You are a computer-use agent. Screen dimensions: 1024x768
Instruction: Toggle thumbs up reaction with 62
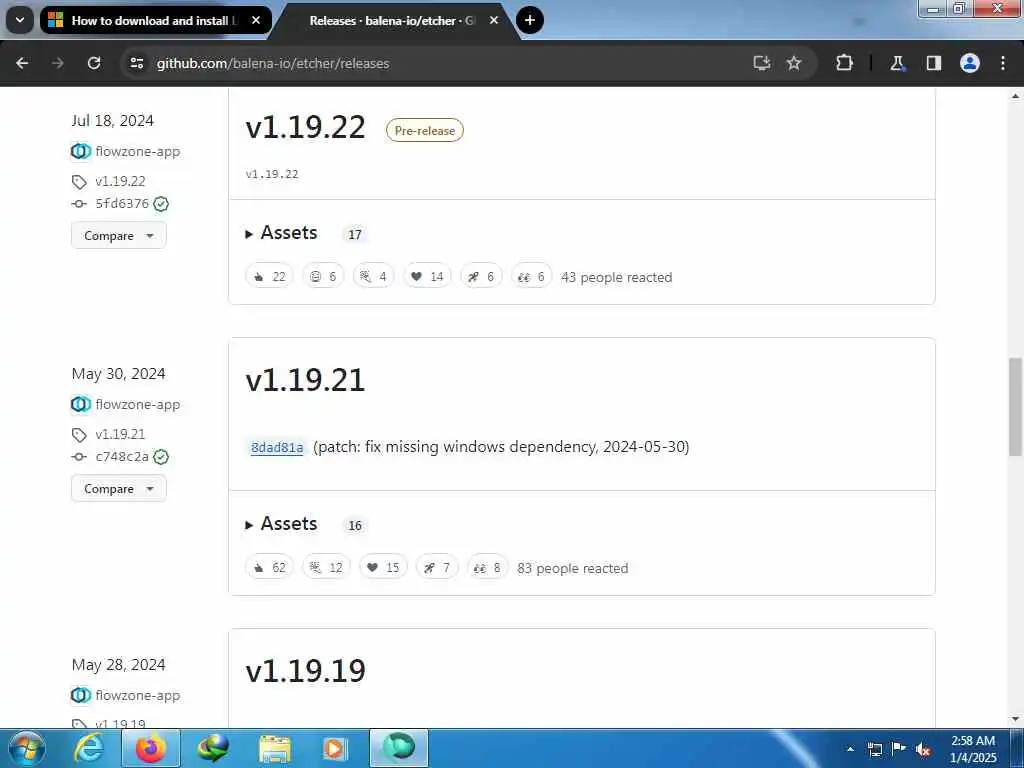coord(270,568)
